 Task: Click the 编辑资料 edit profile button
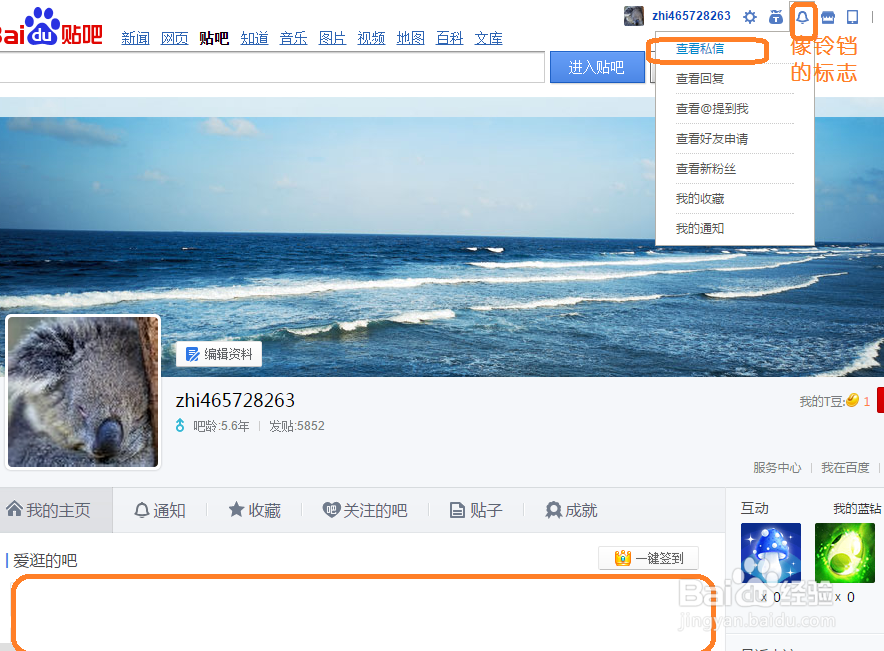tap(219, 354)
